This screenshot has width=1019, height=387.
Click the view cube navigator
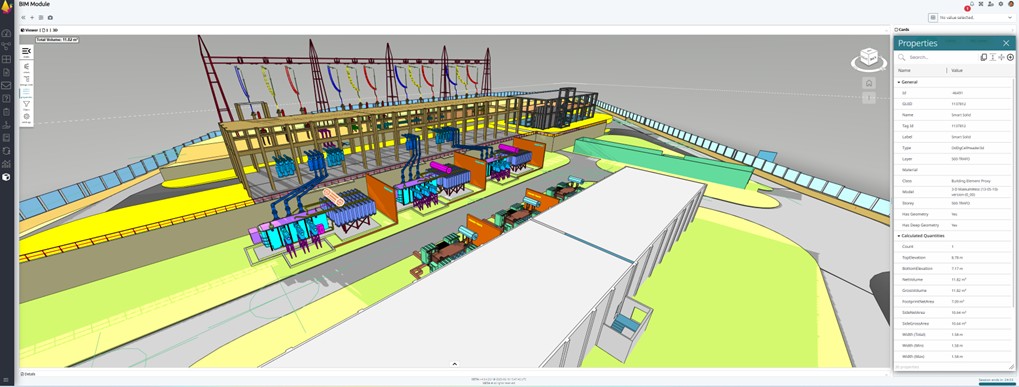click(x=869, y=60)
